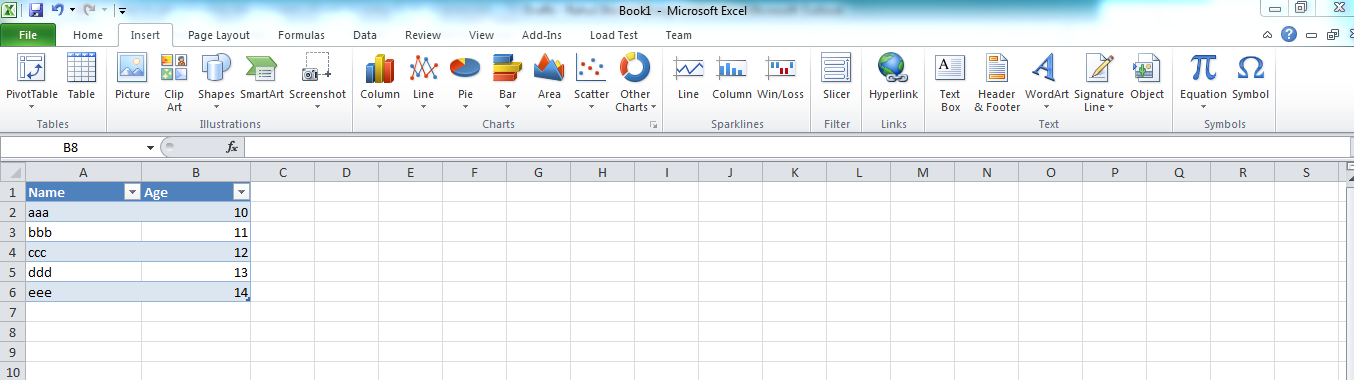This screenshot has width=1354, height=380.
Task: Open the Charts dialog launcher
Action: tap(654, 125)
